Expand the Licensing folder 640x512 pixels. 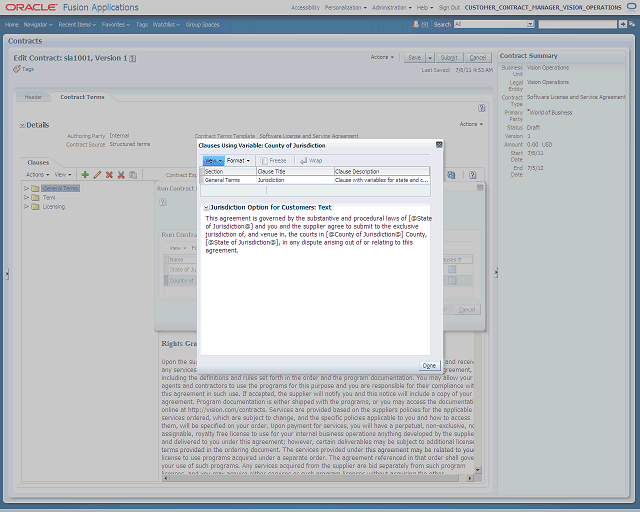click(x=26, y=207)
